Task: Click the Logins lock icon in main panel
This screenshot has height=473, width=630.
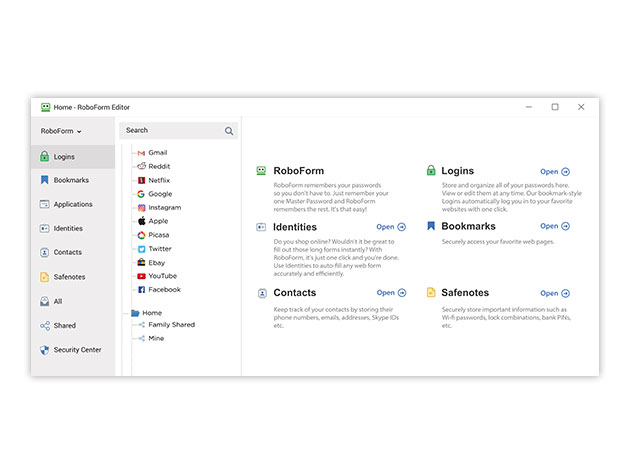Action: pyautogui.click(x=431, y=170)
